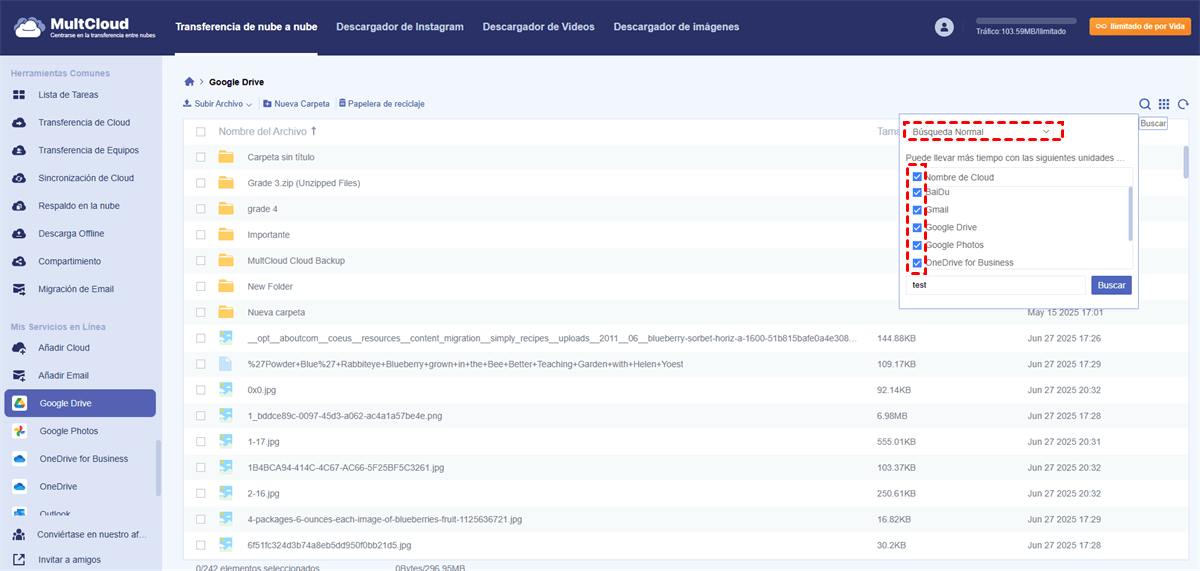Viewport: 1200px width, 571px height.
Task: Open Sincronización de Cloud icon
Action: 19,178
